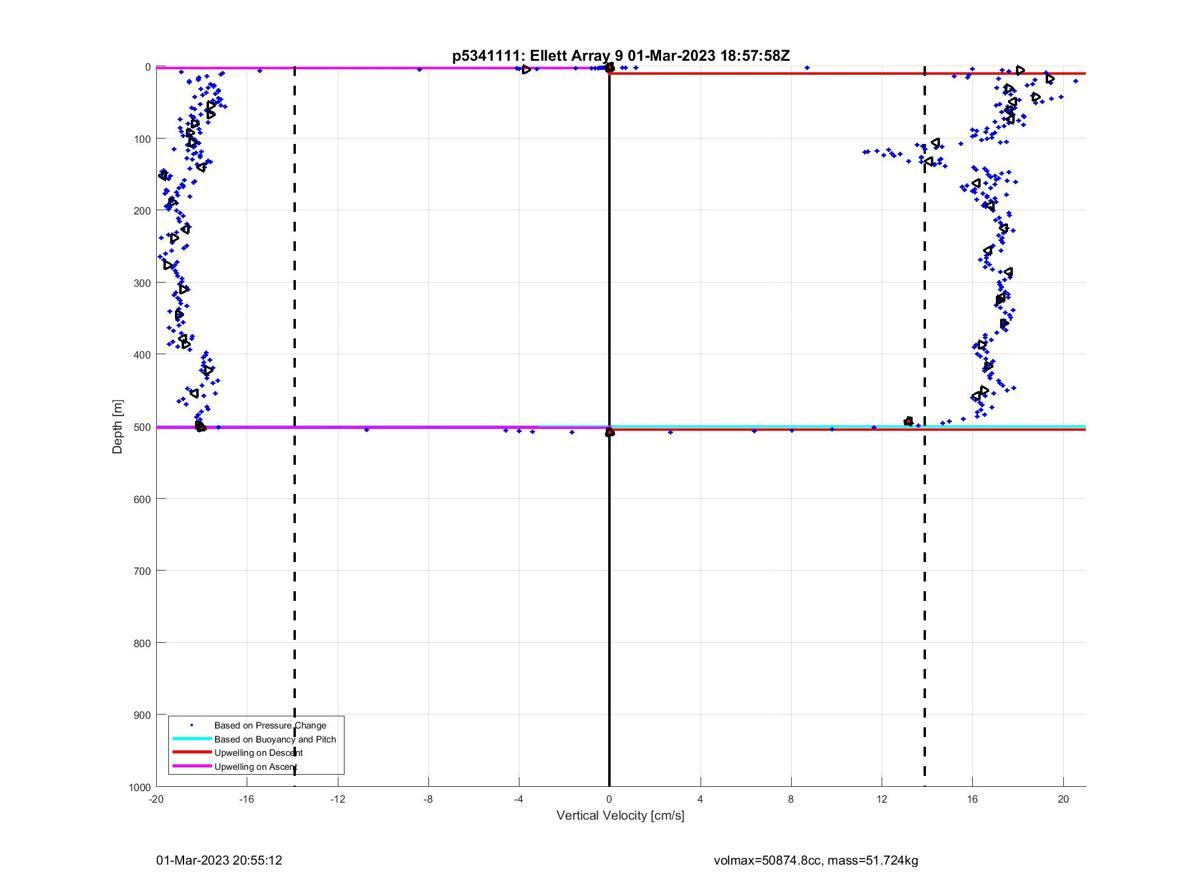Viewport: 1200px width, 885px height.
Task: Click legend entry 'Upwelling on Descent'
Action: (x=258, y=753)
